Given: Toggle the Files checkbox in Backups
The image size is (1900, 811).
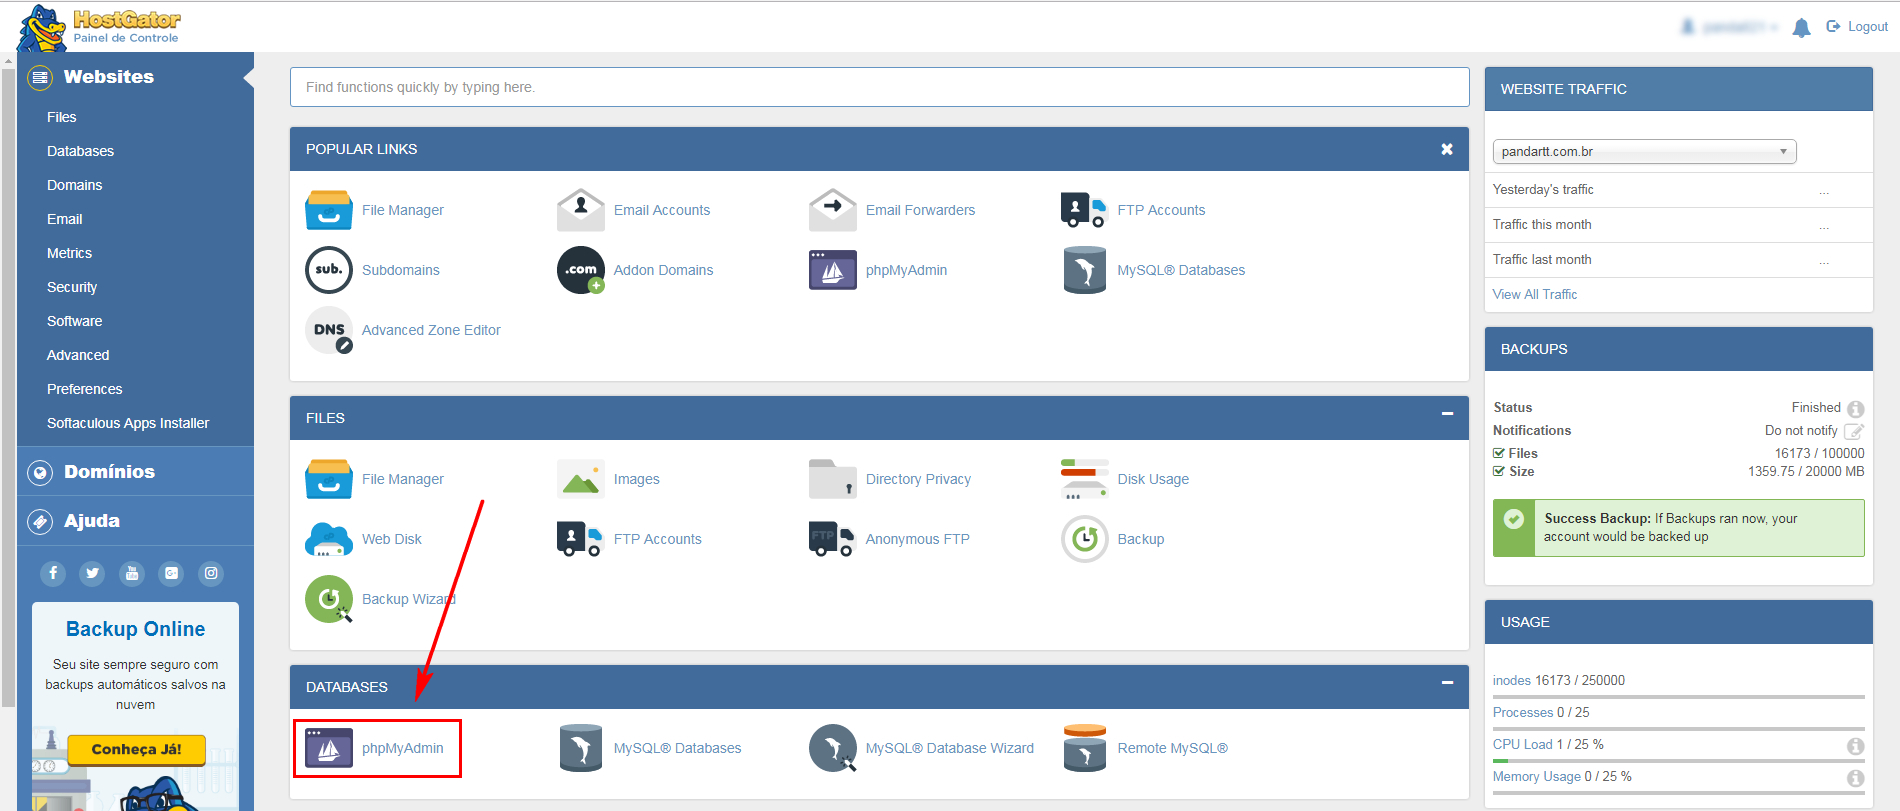Looking at the screenshot, I should (x=1499, y=453).
